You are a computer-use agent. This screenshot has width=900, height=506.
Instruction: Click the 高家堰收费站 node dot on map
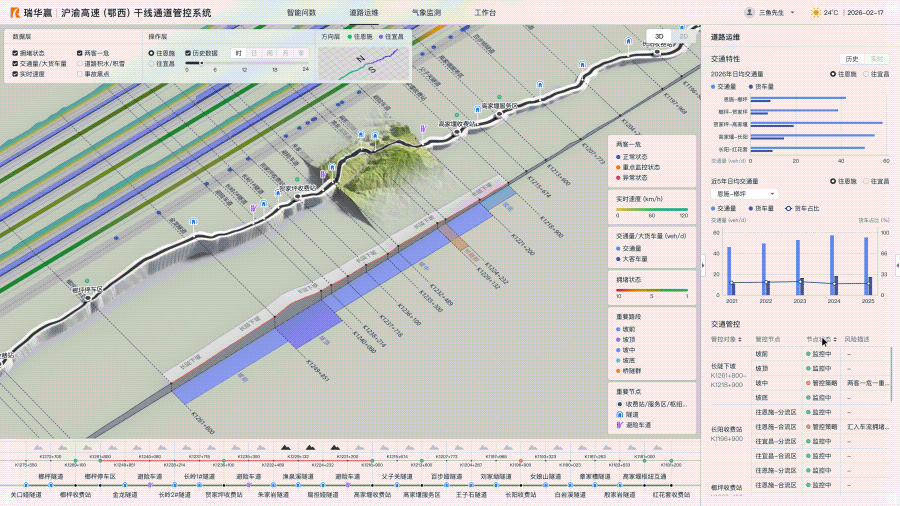coord(457,131)
